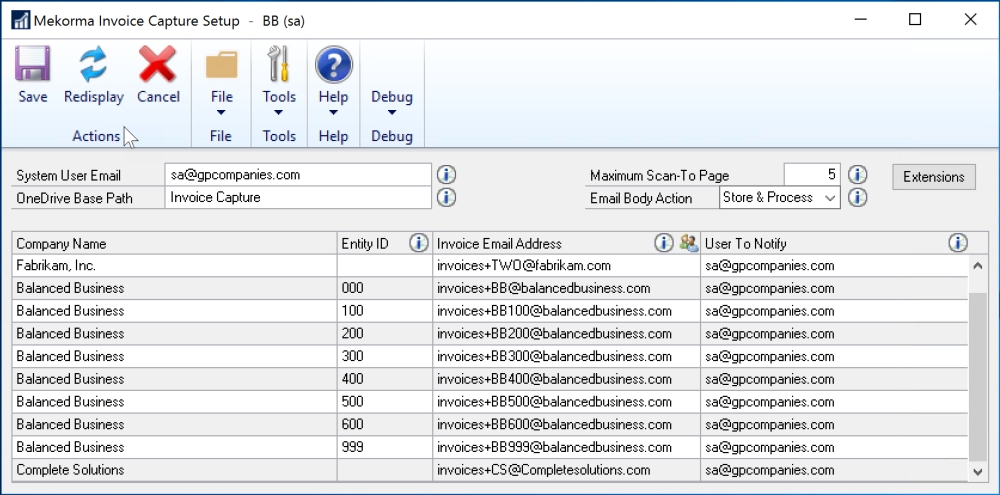1000x495 pixels.
Task: Click invoices+BB300@balancedbusiness.com email cell
Action: click(566, 357)
